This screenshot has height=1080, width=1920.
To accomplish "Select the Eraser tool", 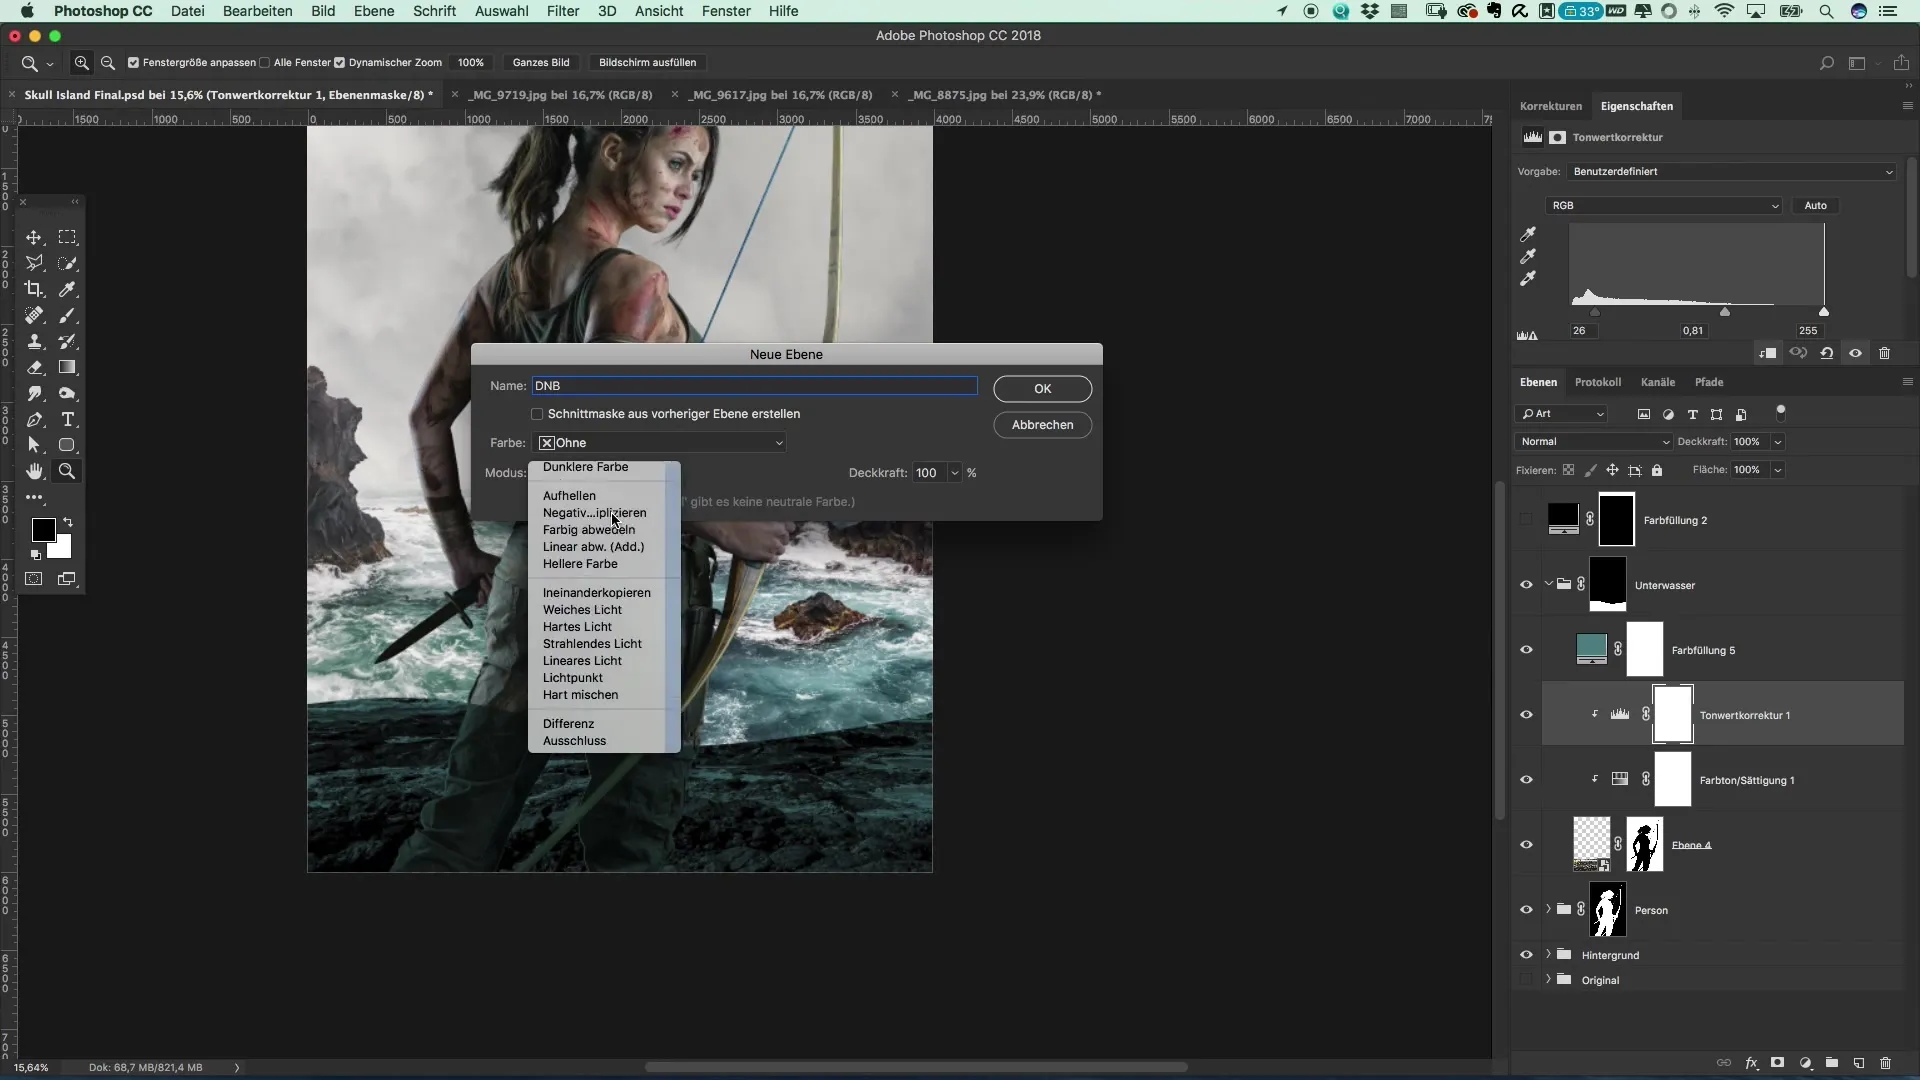I will click(34, 367).
